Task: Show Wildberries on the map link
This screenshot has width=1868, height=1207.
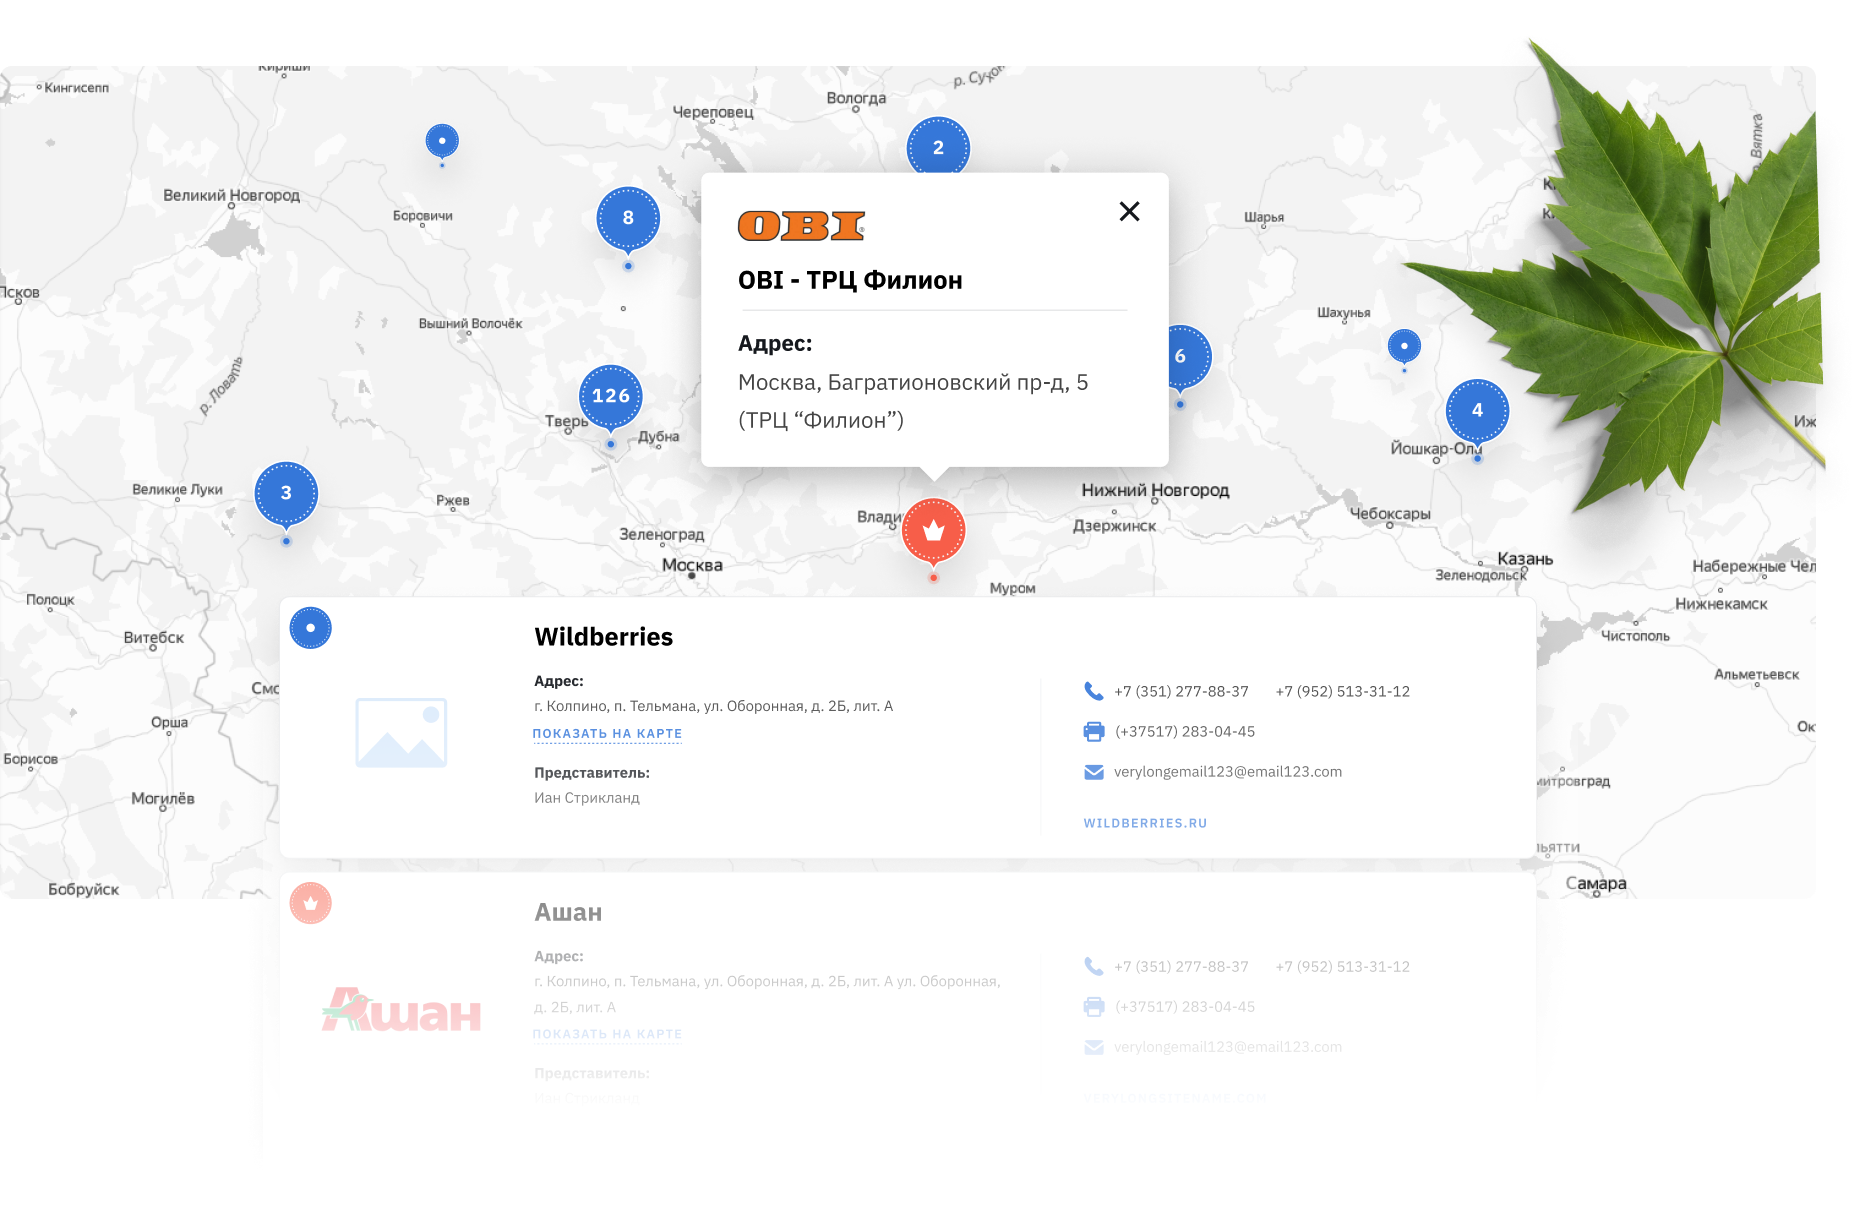Action: pyautogui.click(x=607, y=734)
